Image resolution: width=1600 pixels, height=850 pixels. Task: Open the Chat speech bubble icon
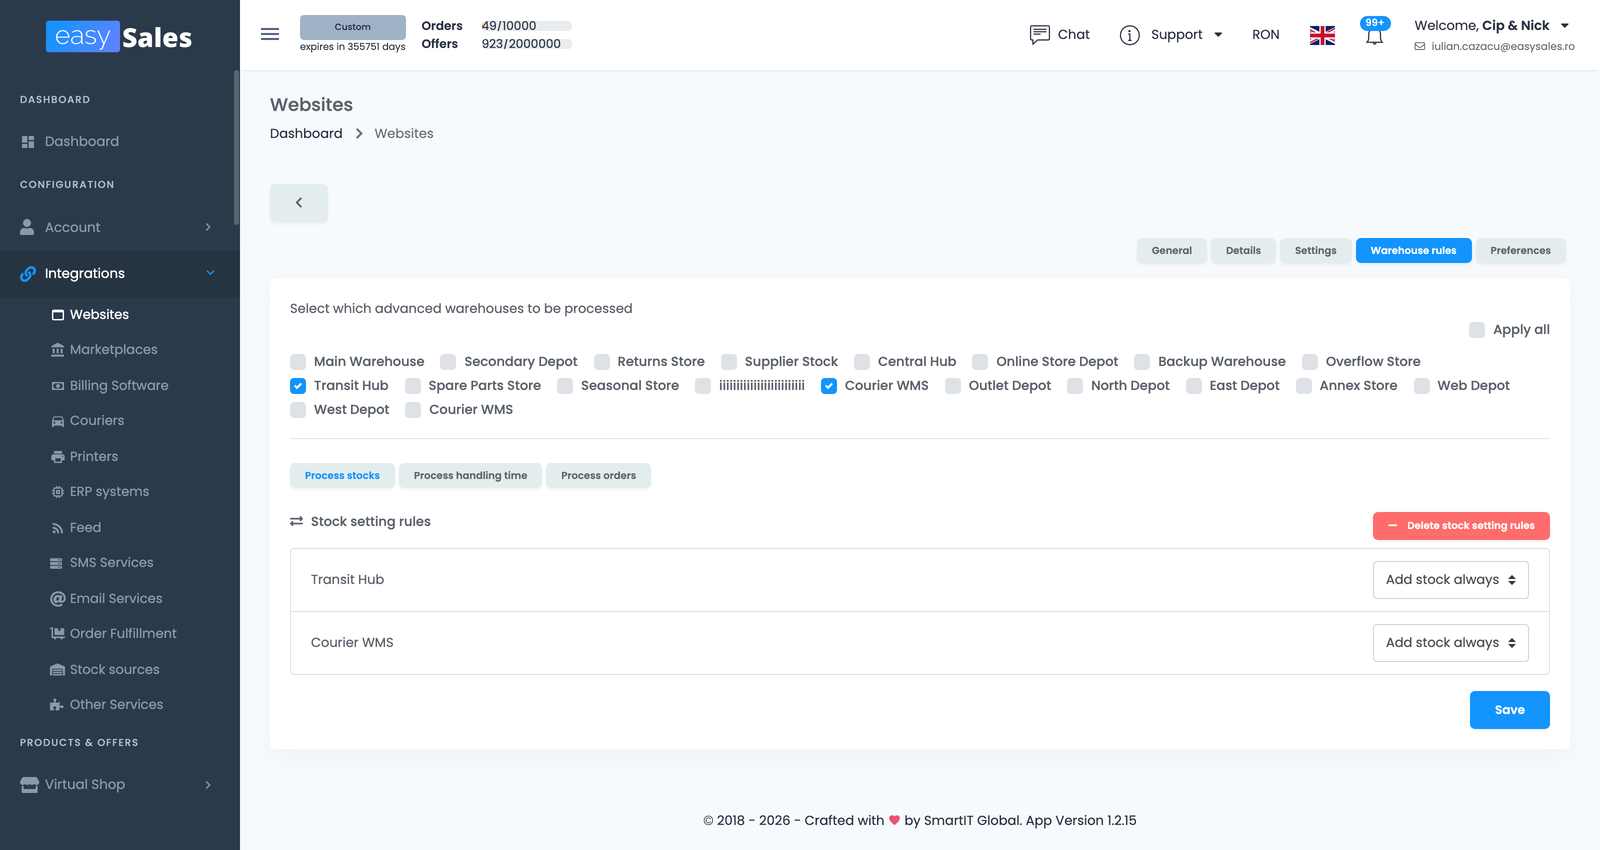pos(1040,34)
